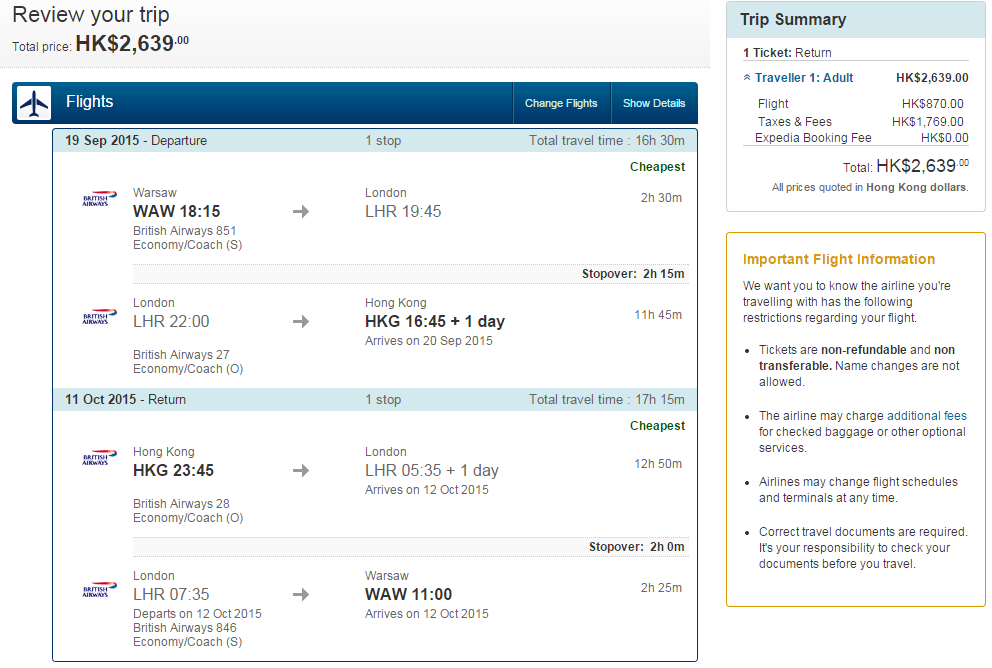Click the arrow between WAW 18:15 and LHR 19:45
Screen dimensions: 992x668
point(301,211)
